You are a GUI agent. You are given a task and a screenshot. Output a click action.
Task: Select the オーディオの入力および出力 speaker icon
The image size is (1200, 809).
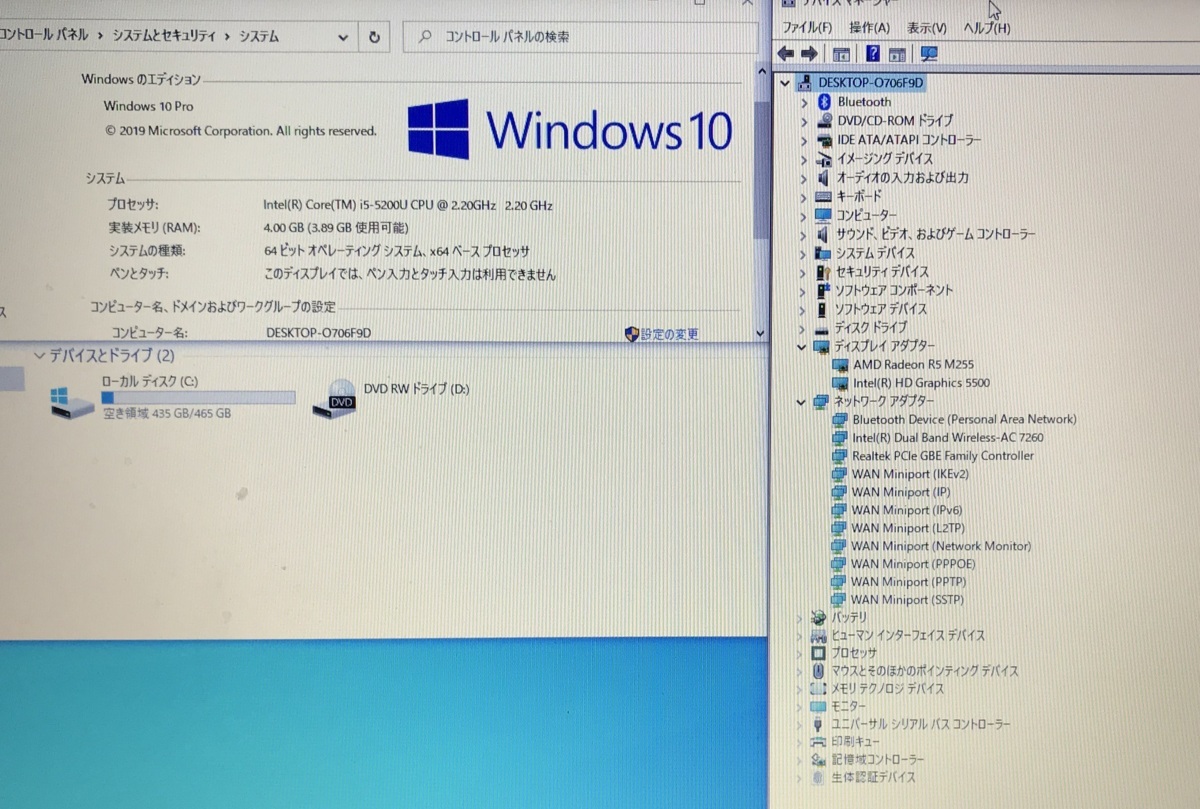coord(825,178)
